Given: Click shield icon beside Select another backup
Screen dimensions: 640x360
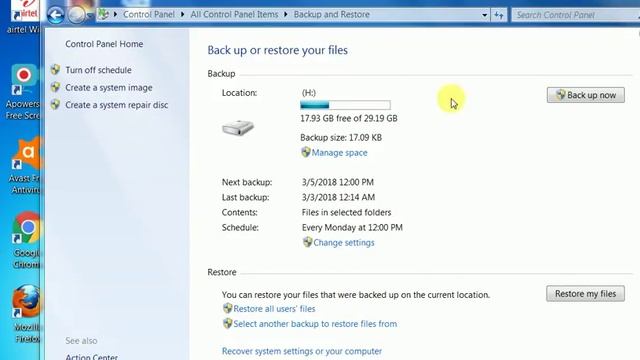Looking at the screenshot, I should [x=227, y=324].
